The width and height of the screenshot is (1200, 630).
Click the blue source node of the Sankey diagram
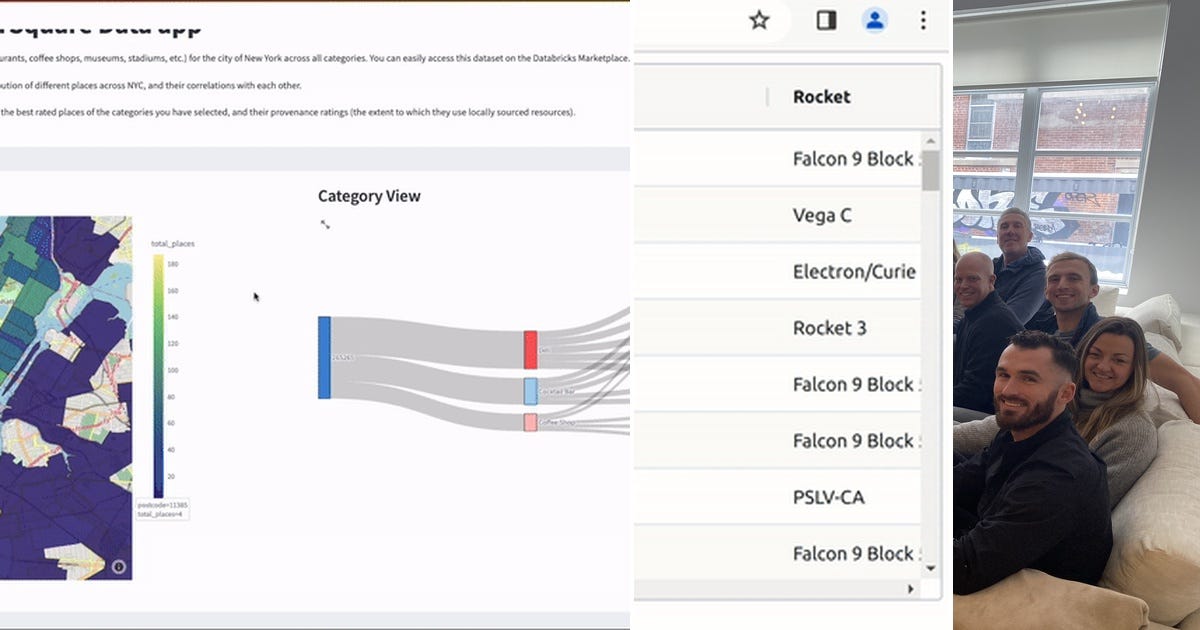[x=323, y=355]
